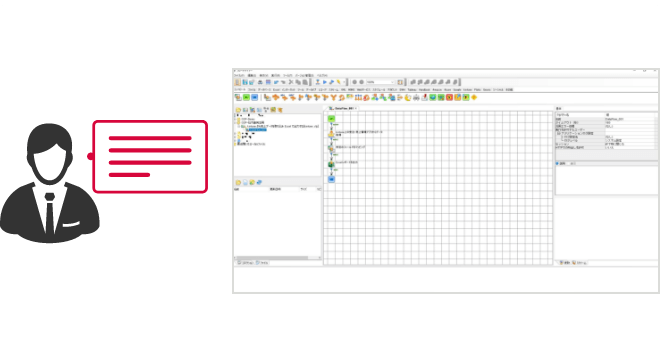Select the red square palette component
The height and width of the screenshot is (360, 660).
[449, 97]
